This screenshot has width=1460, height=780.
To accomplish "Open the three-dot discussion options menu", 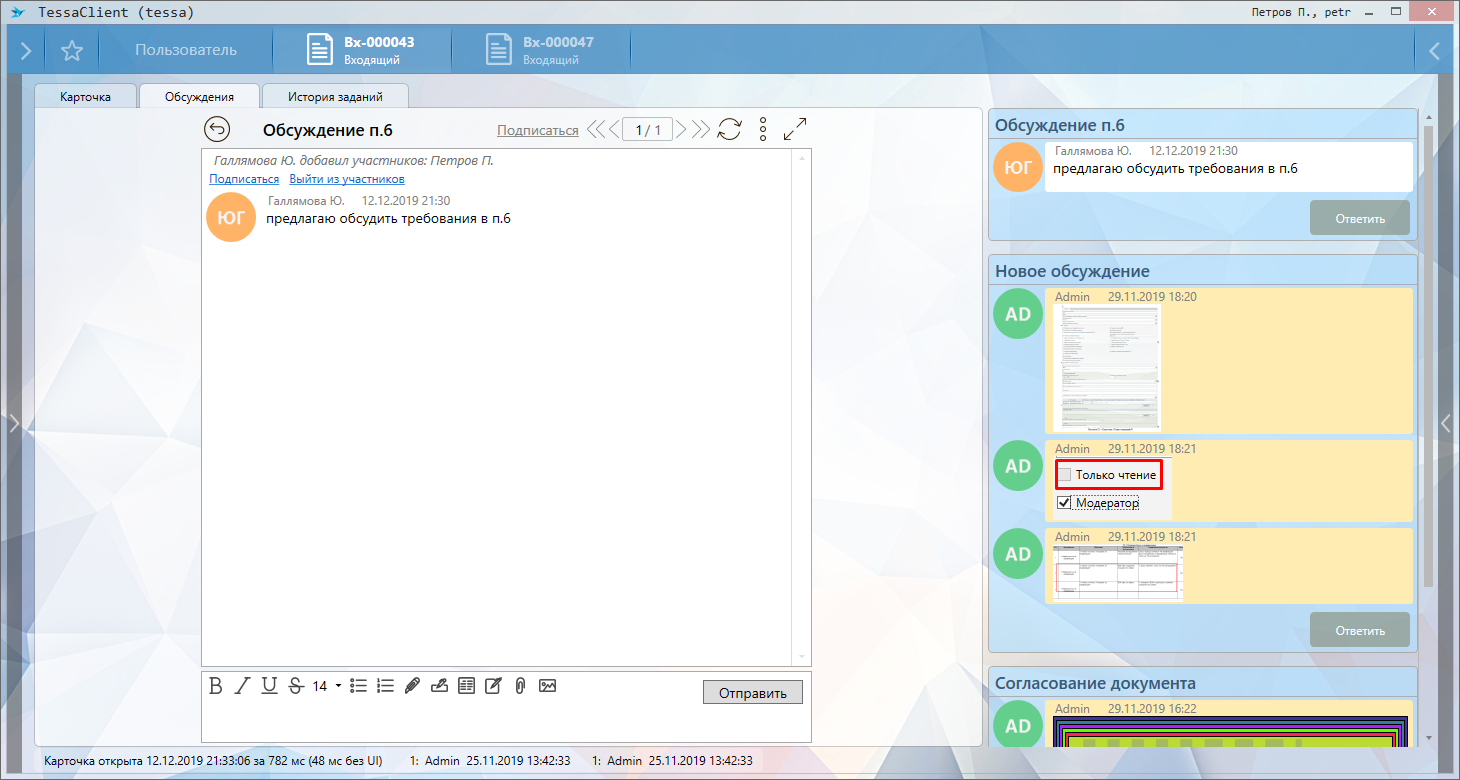I will coord(763,129).
